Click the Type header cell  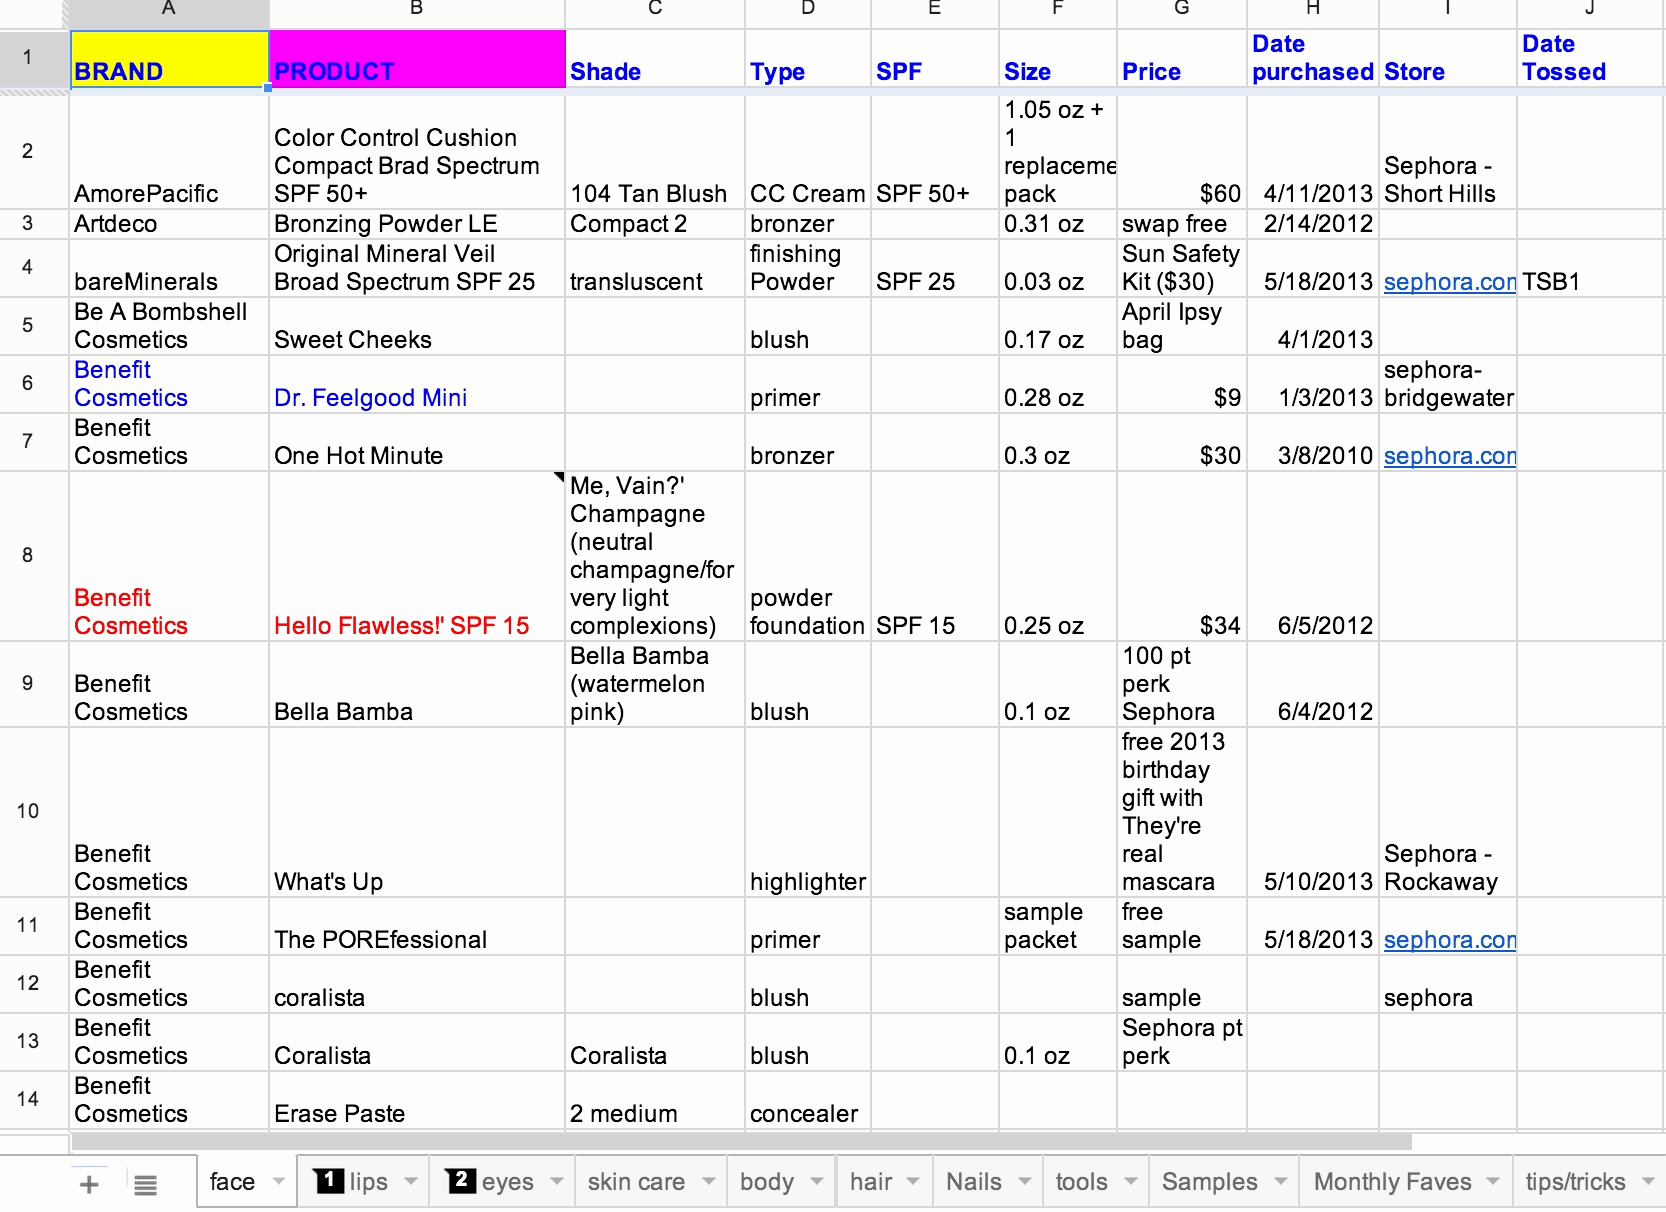(x=808, y=59)
